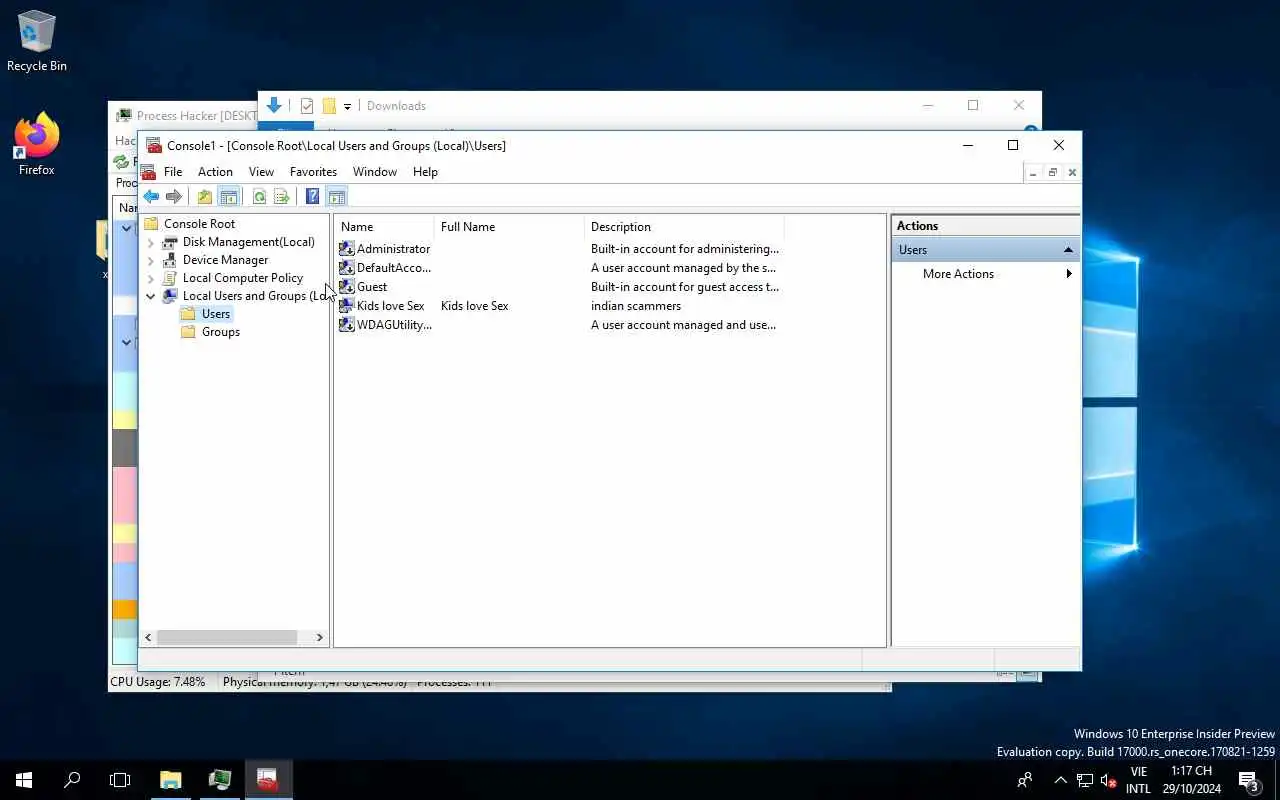Screen dimensions: 1280x800
Task: Select the DefaultAcco... user account
Action: 394,268
